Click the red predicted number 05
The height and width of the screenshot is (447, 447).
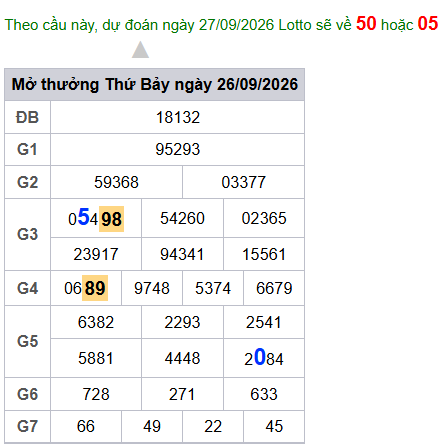pos(428,24)
